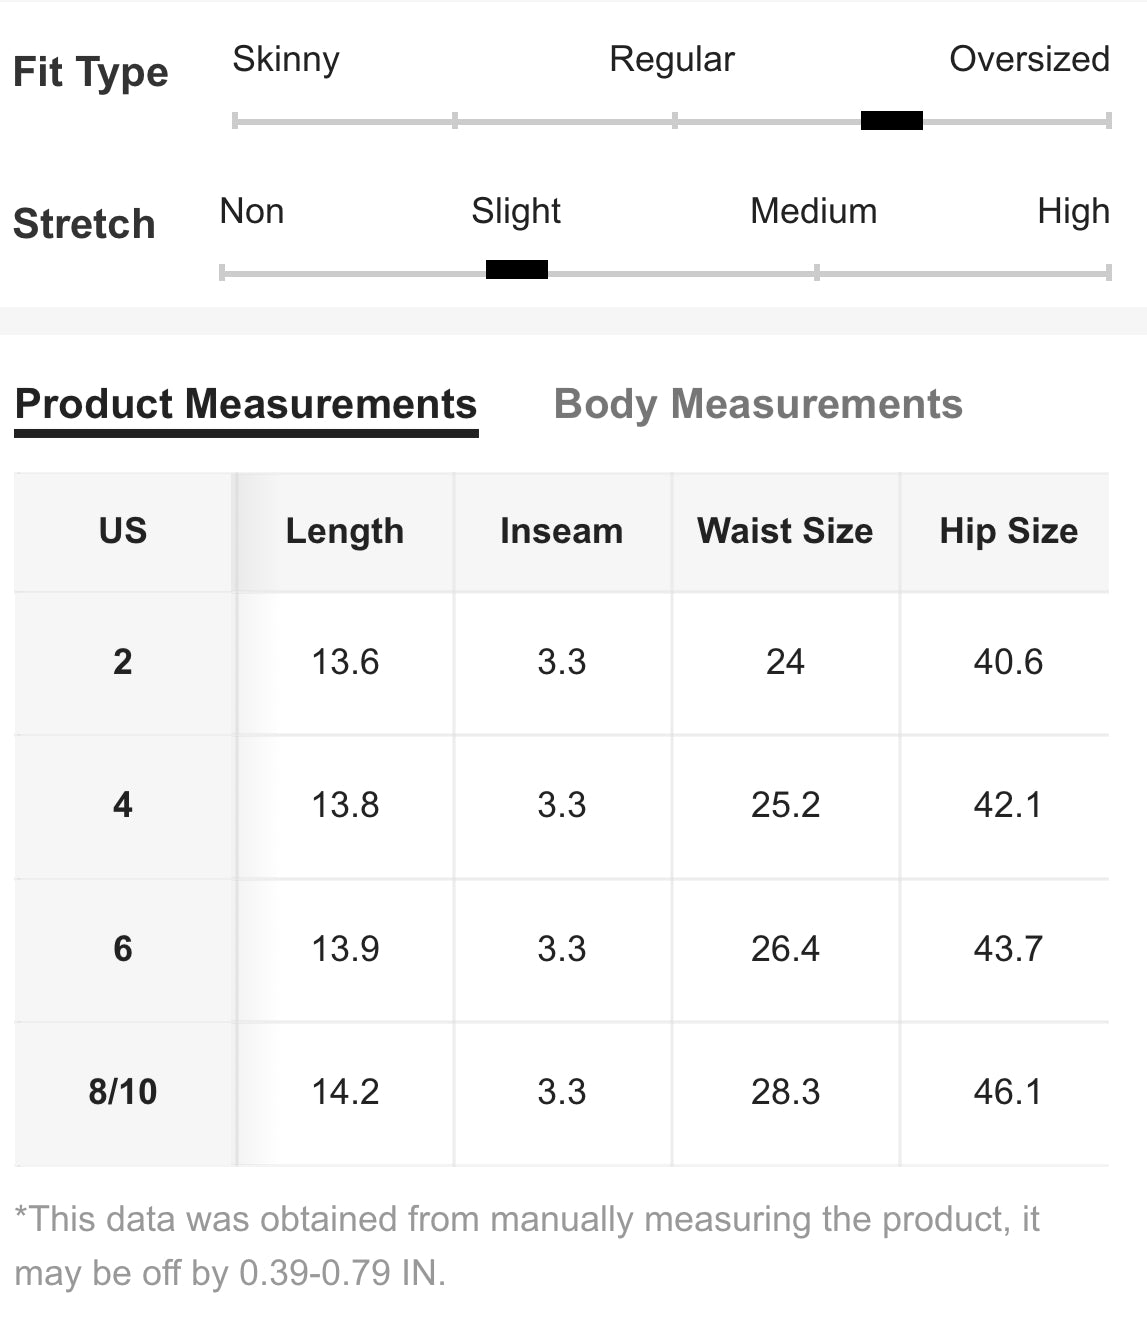
Task: Click the Medium stretch label
Action: tap(813, 211)
